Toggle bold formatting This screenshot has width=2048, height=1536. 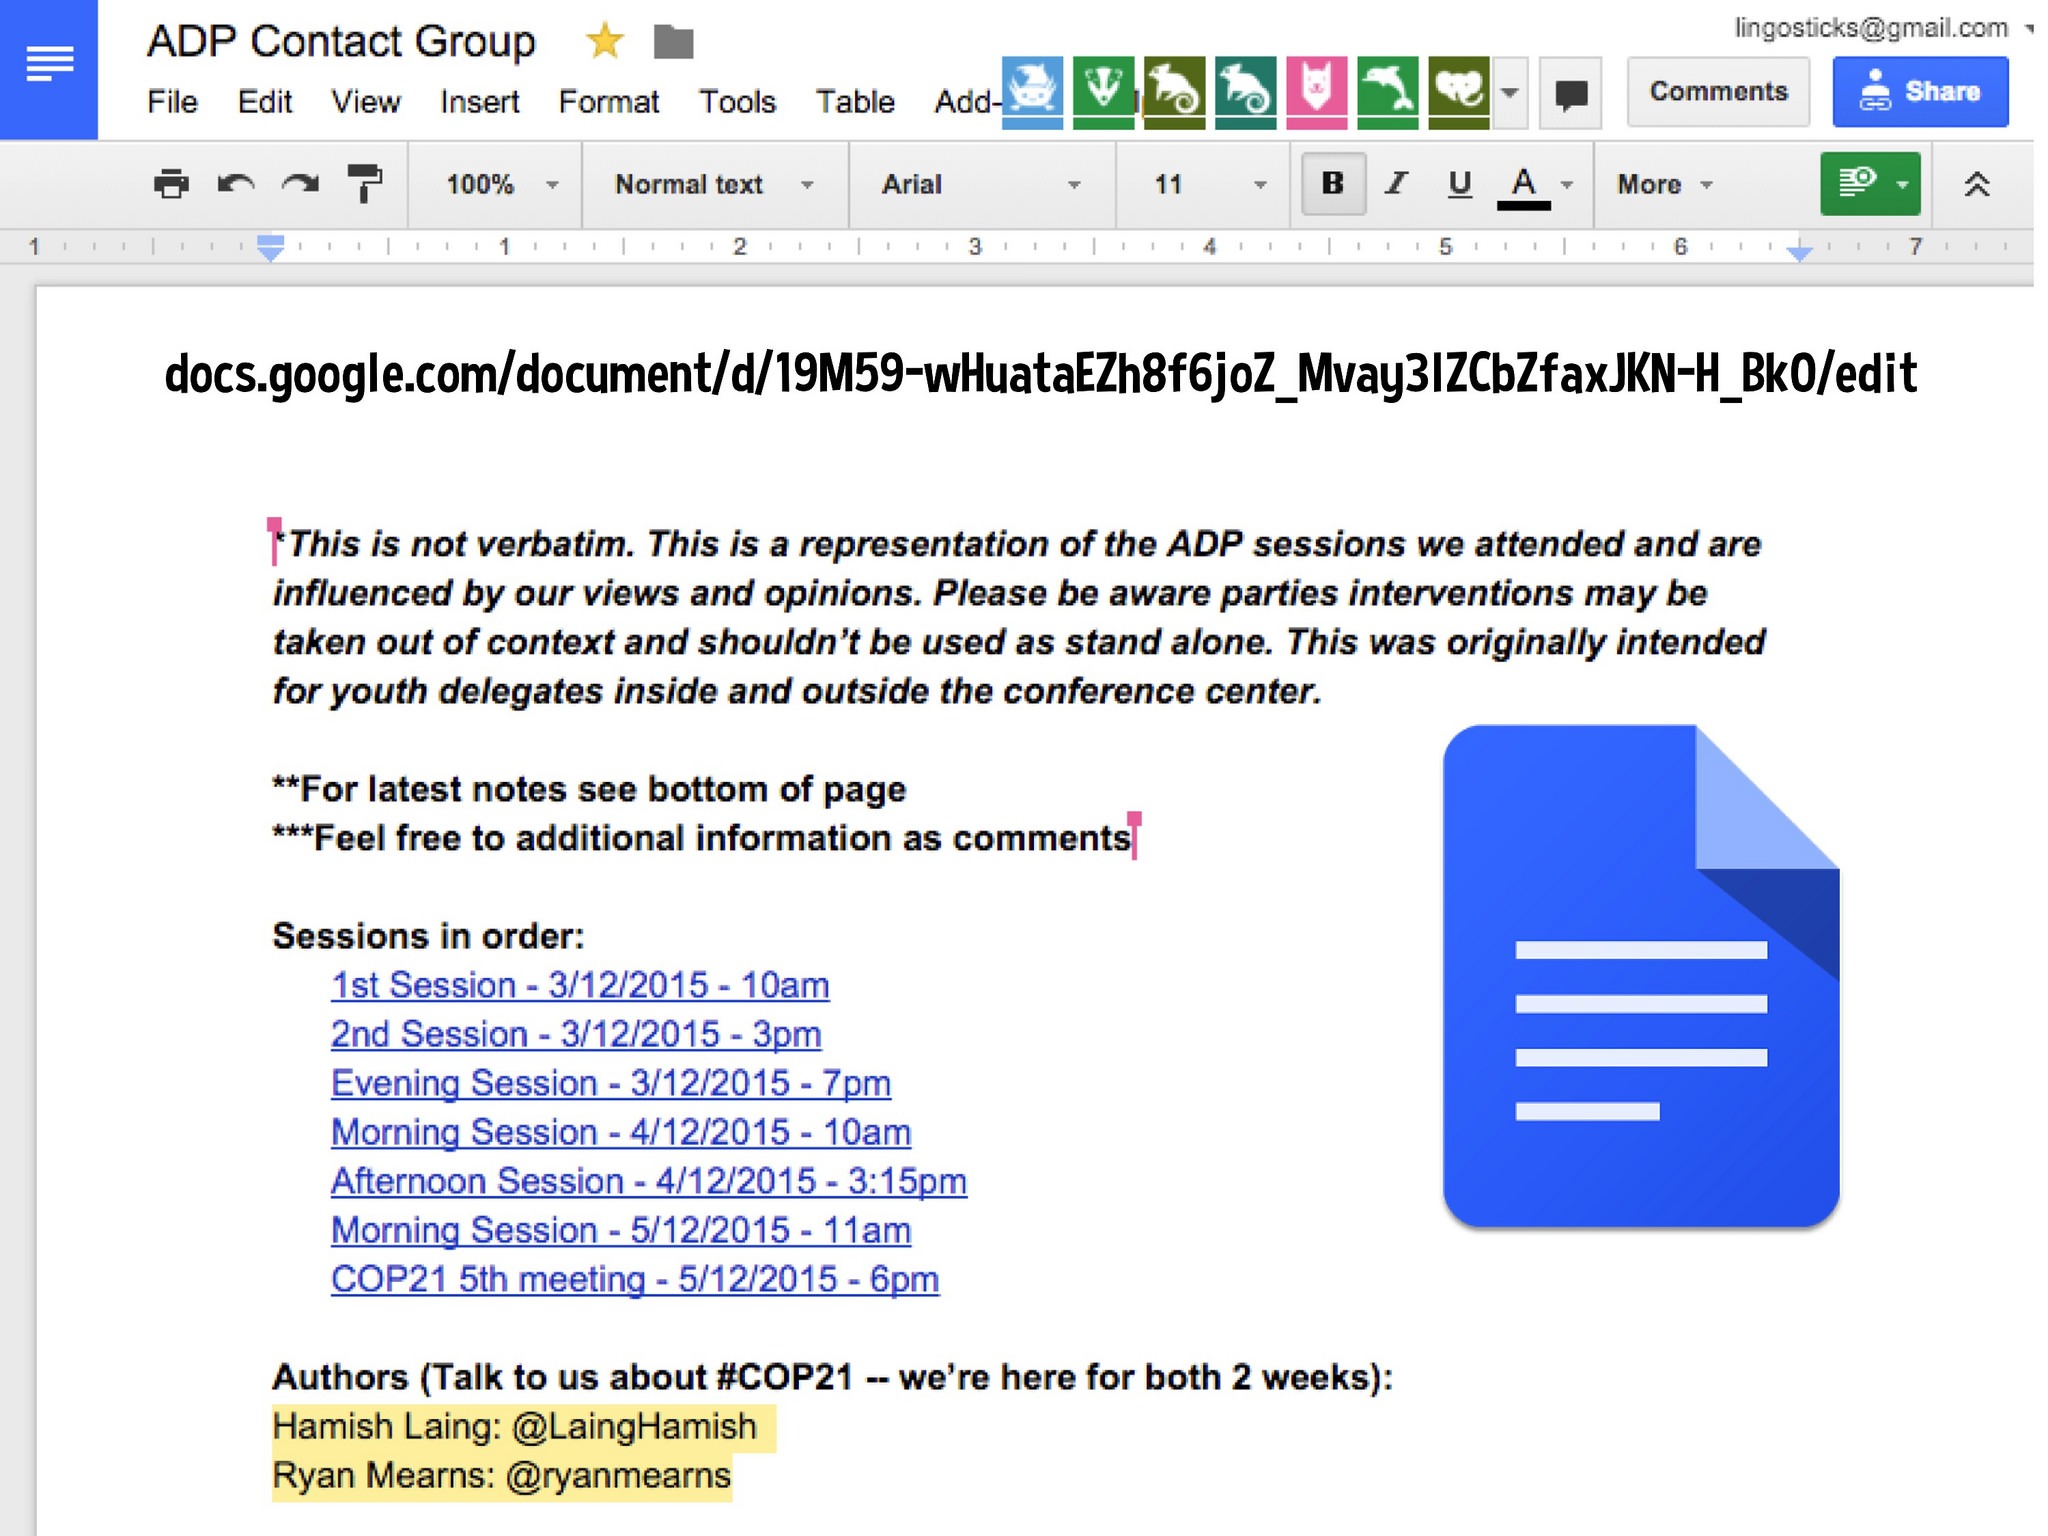tap(1333, 184)
